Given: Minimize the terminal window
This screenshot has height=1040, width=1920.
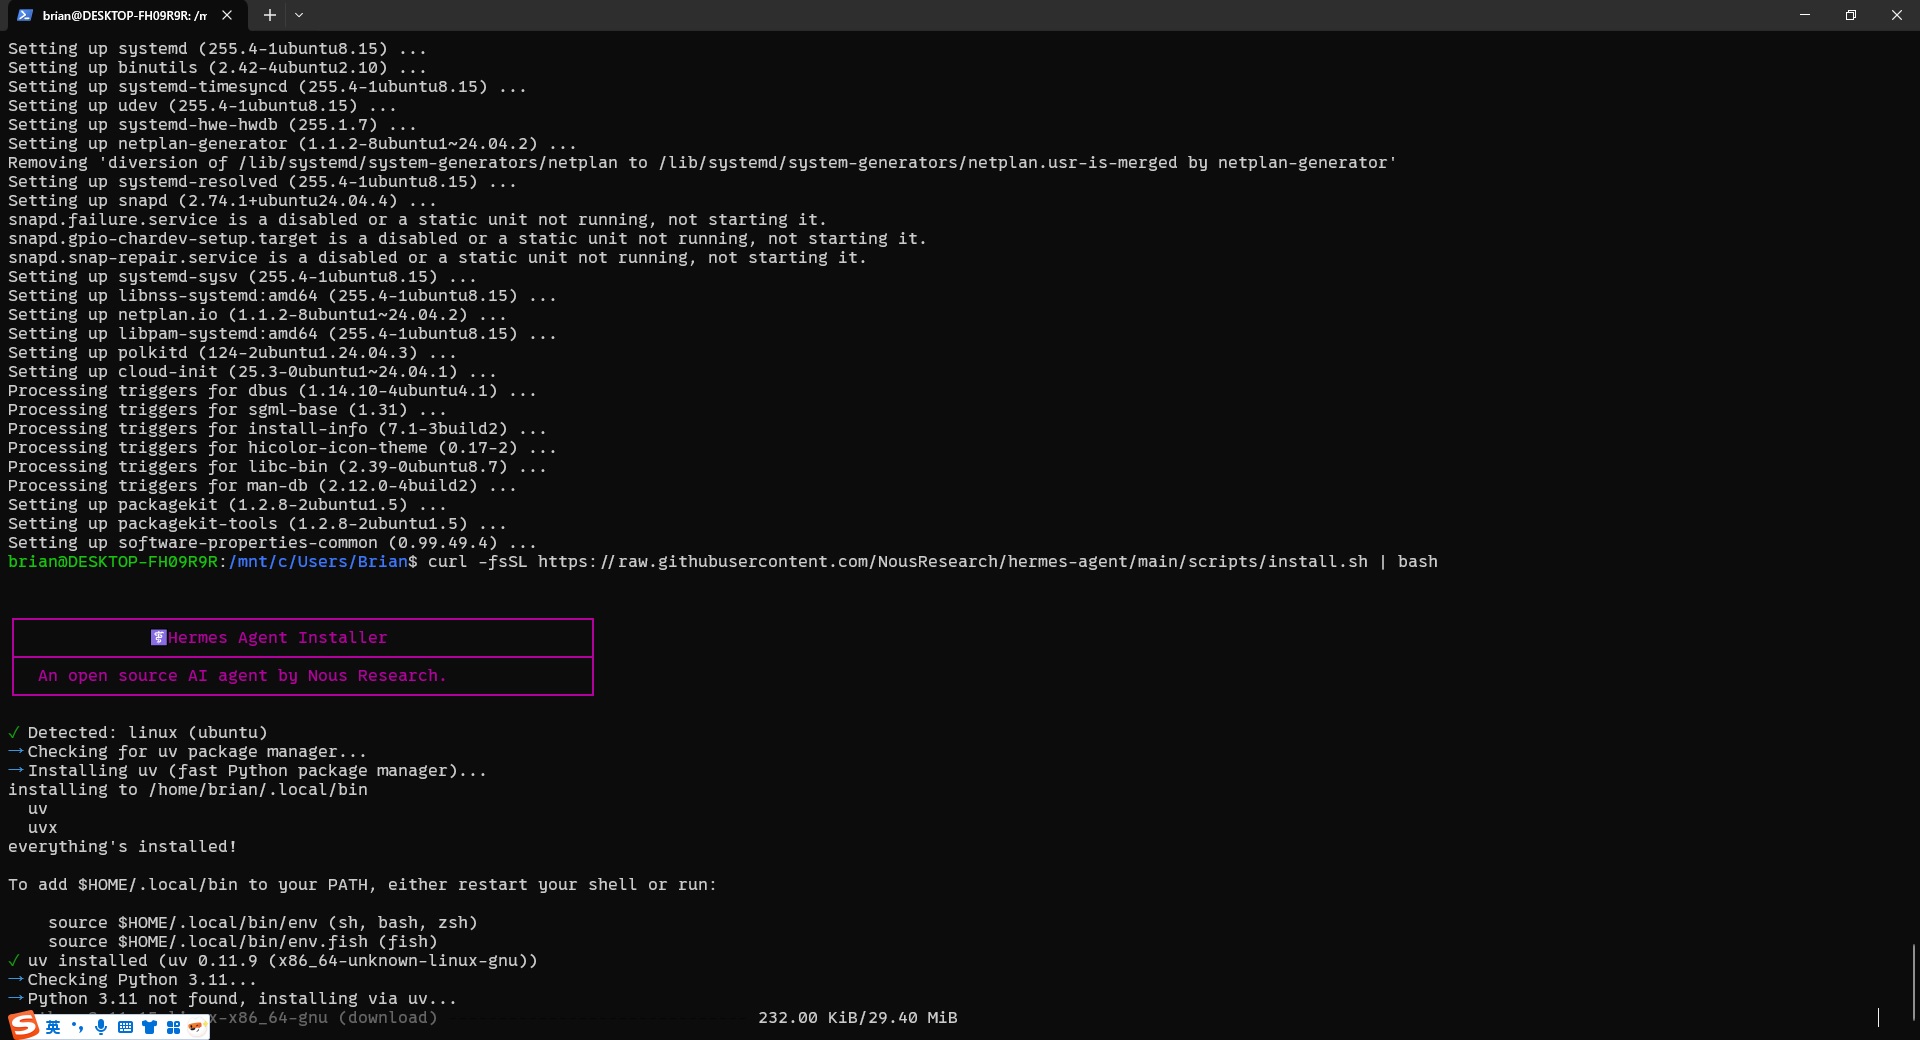Looking at the screenshot, I should point(1805,15).
